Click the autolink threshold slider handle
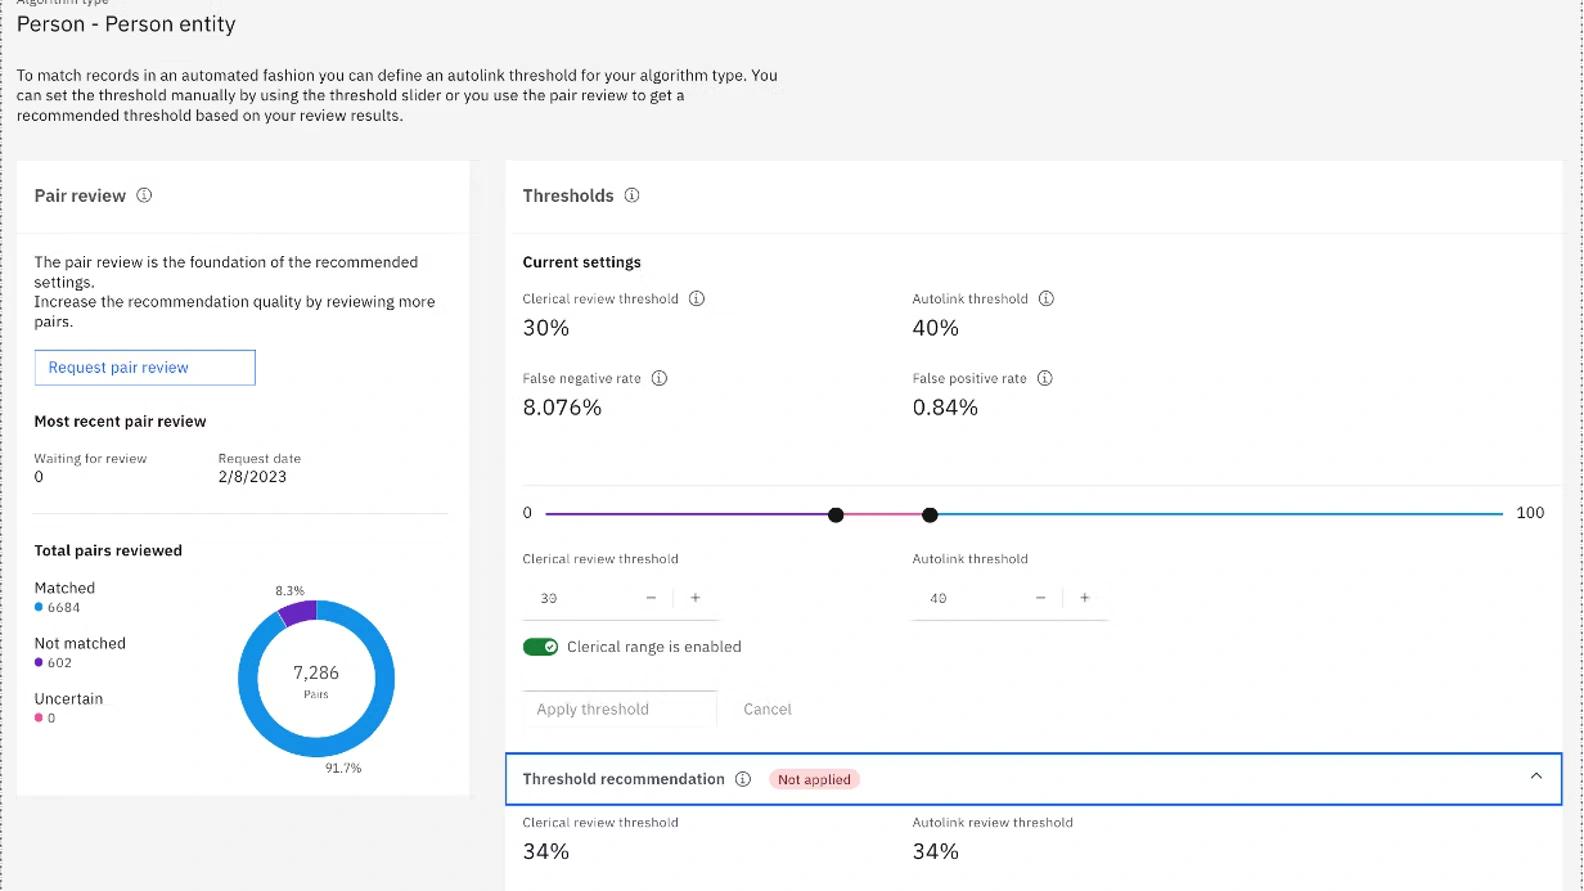This screenshot has height=891, width=1584. (x=930, y=515)
